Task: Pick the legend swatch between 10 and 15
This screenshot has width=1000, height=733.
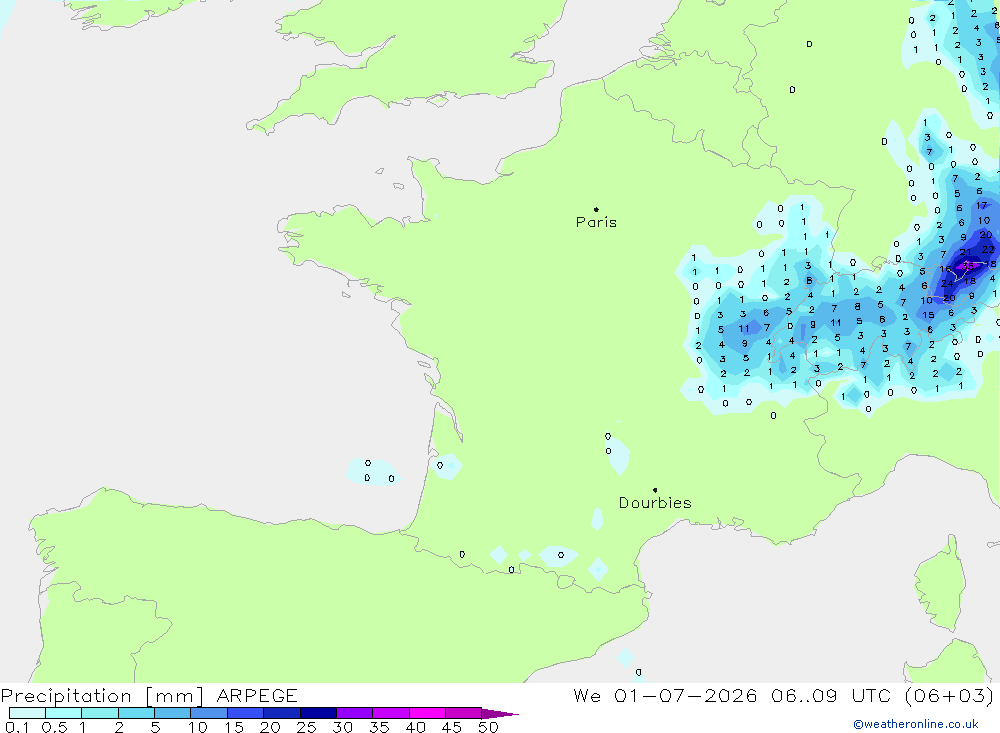Action: point(209,713)
